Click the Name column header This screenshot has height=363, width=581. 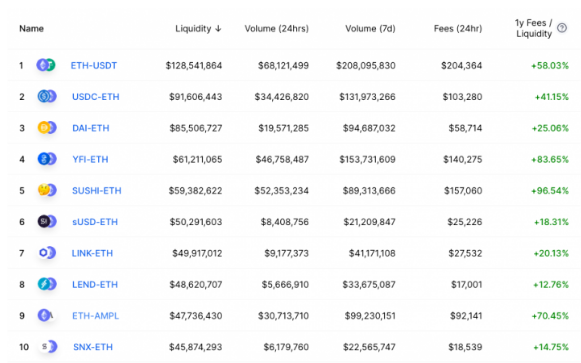point(31,29)
